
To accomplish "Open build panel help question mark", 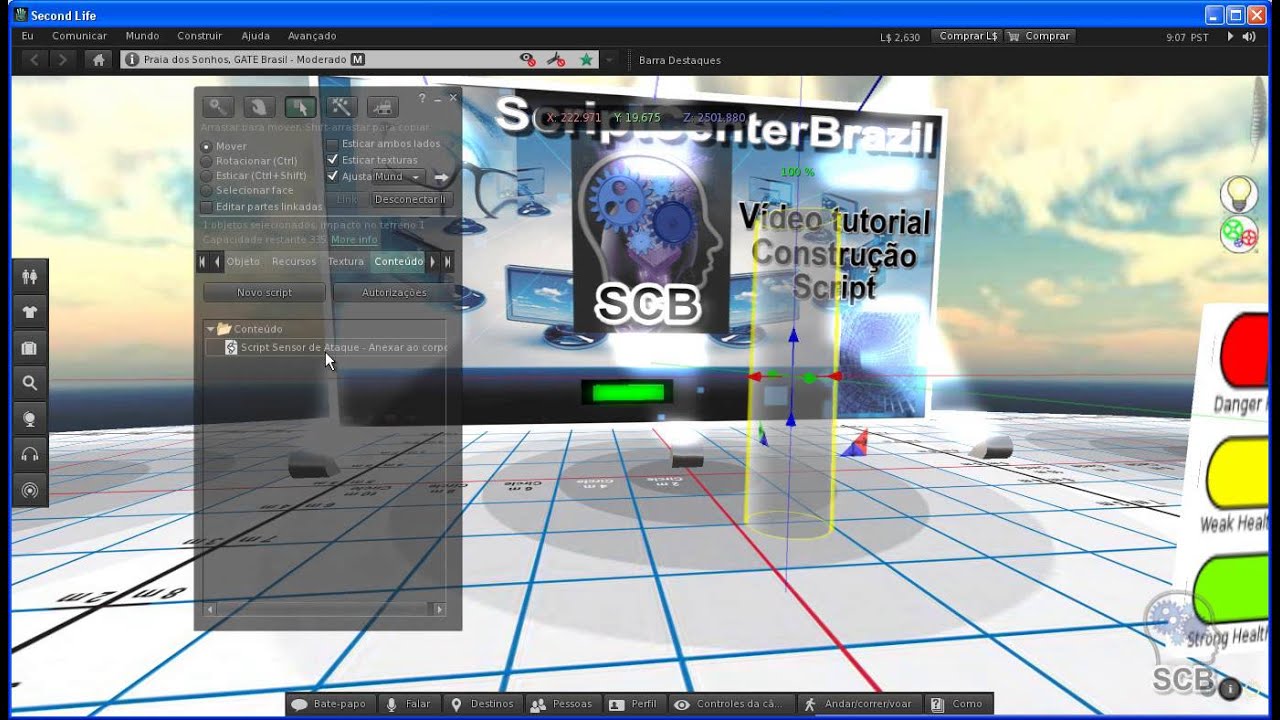I will tap(422, 98).
